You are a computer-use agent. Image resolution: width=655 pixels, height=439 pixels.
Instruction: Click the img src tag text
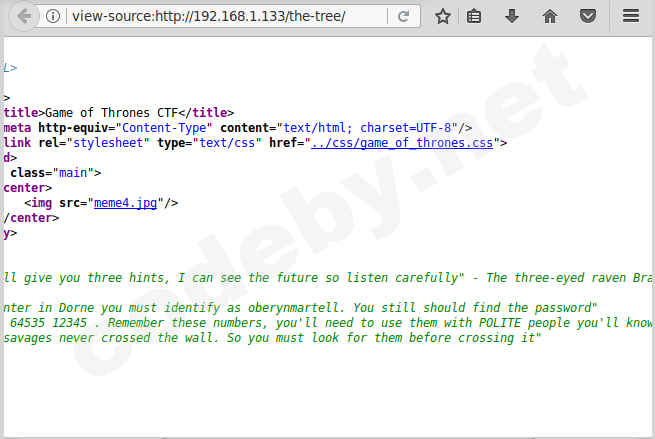pos(101,203)
